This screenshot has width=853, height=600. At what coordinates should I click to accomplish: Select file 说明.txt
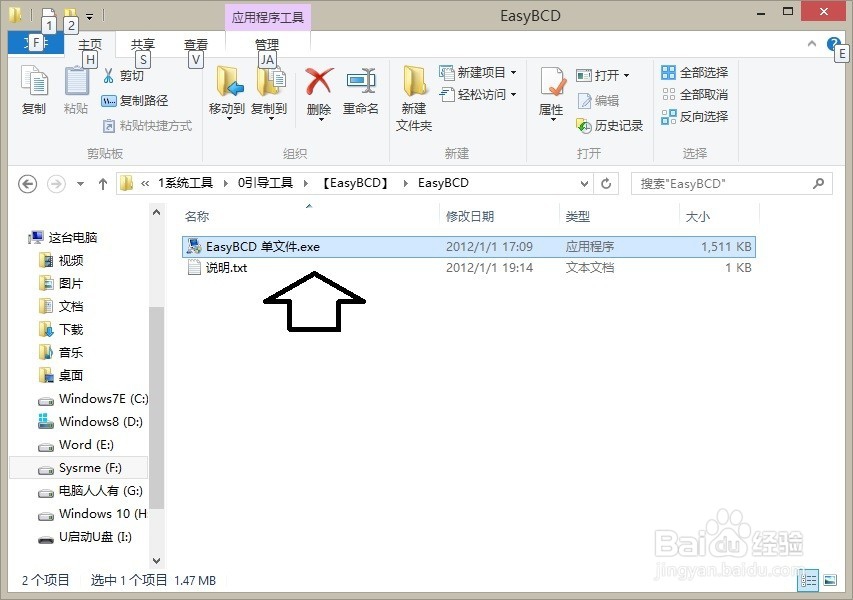[468, 268]
